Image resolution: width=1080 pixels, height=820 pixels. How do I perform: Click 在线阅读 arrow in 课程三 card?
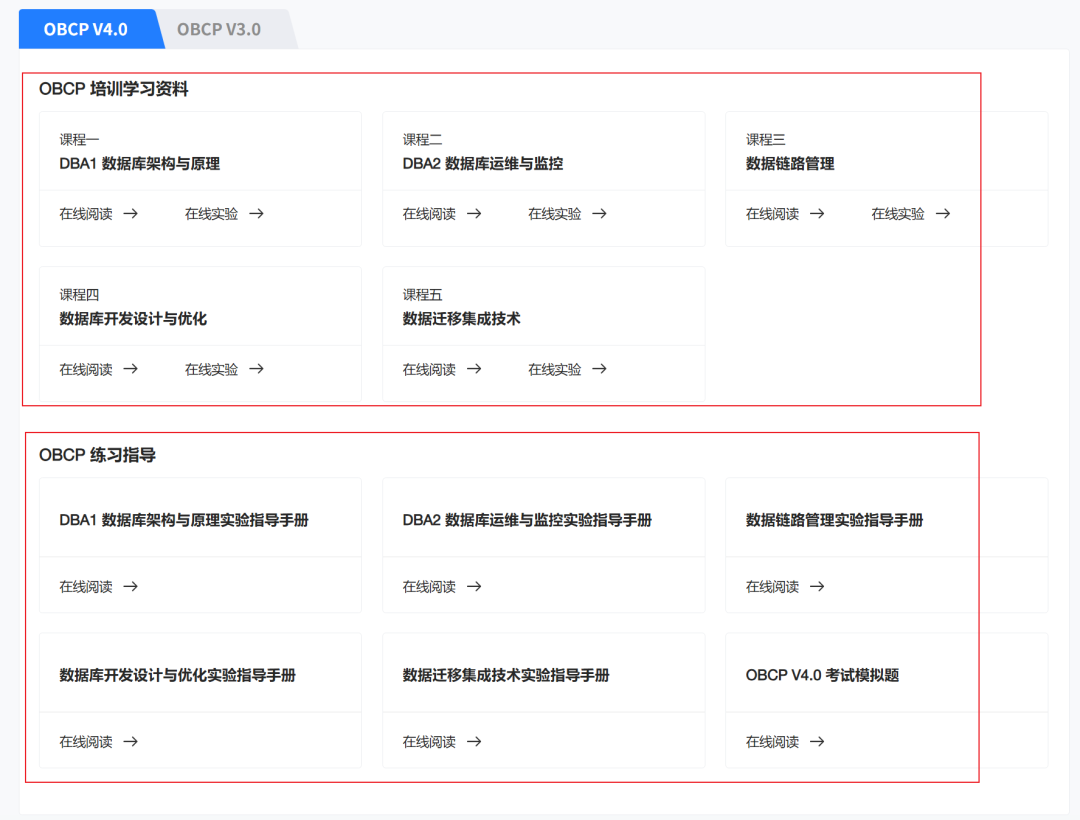click(817, 214)
